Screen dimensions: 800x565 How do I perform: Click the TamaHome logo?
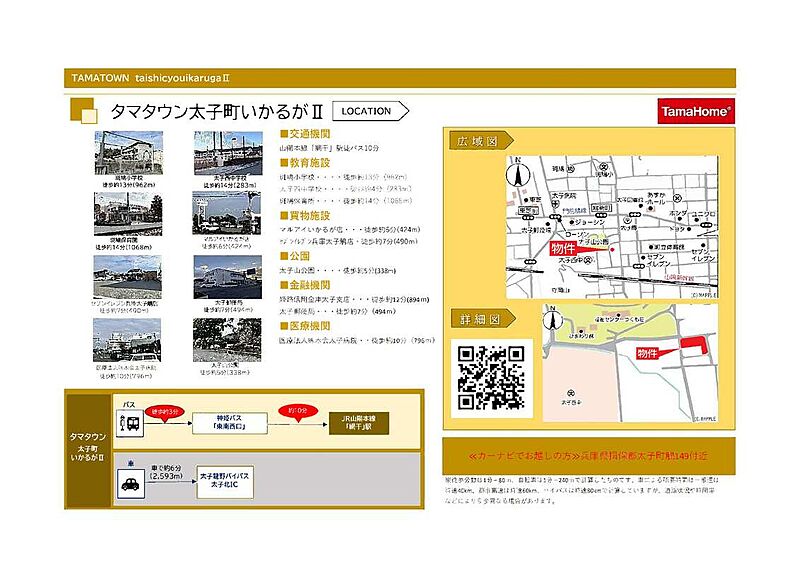pyautogui.click(x=696, y=113)
